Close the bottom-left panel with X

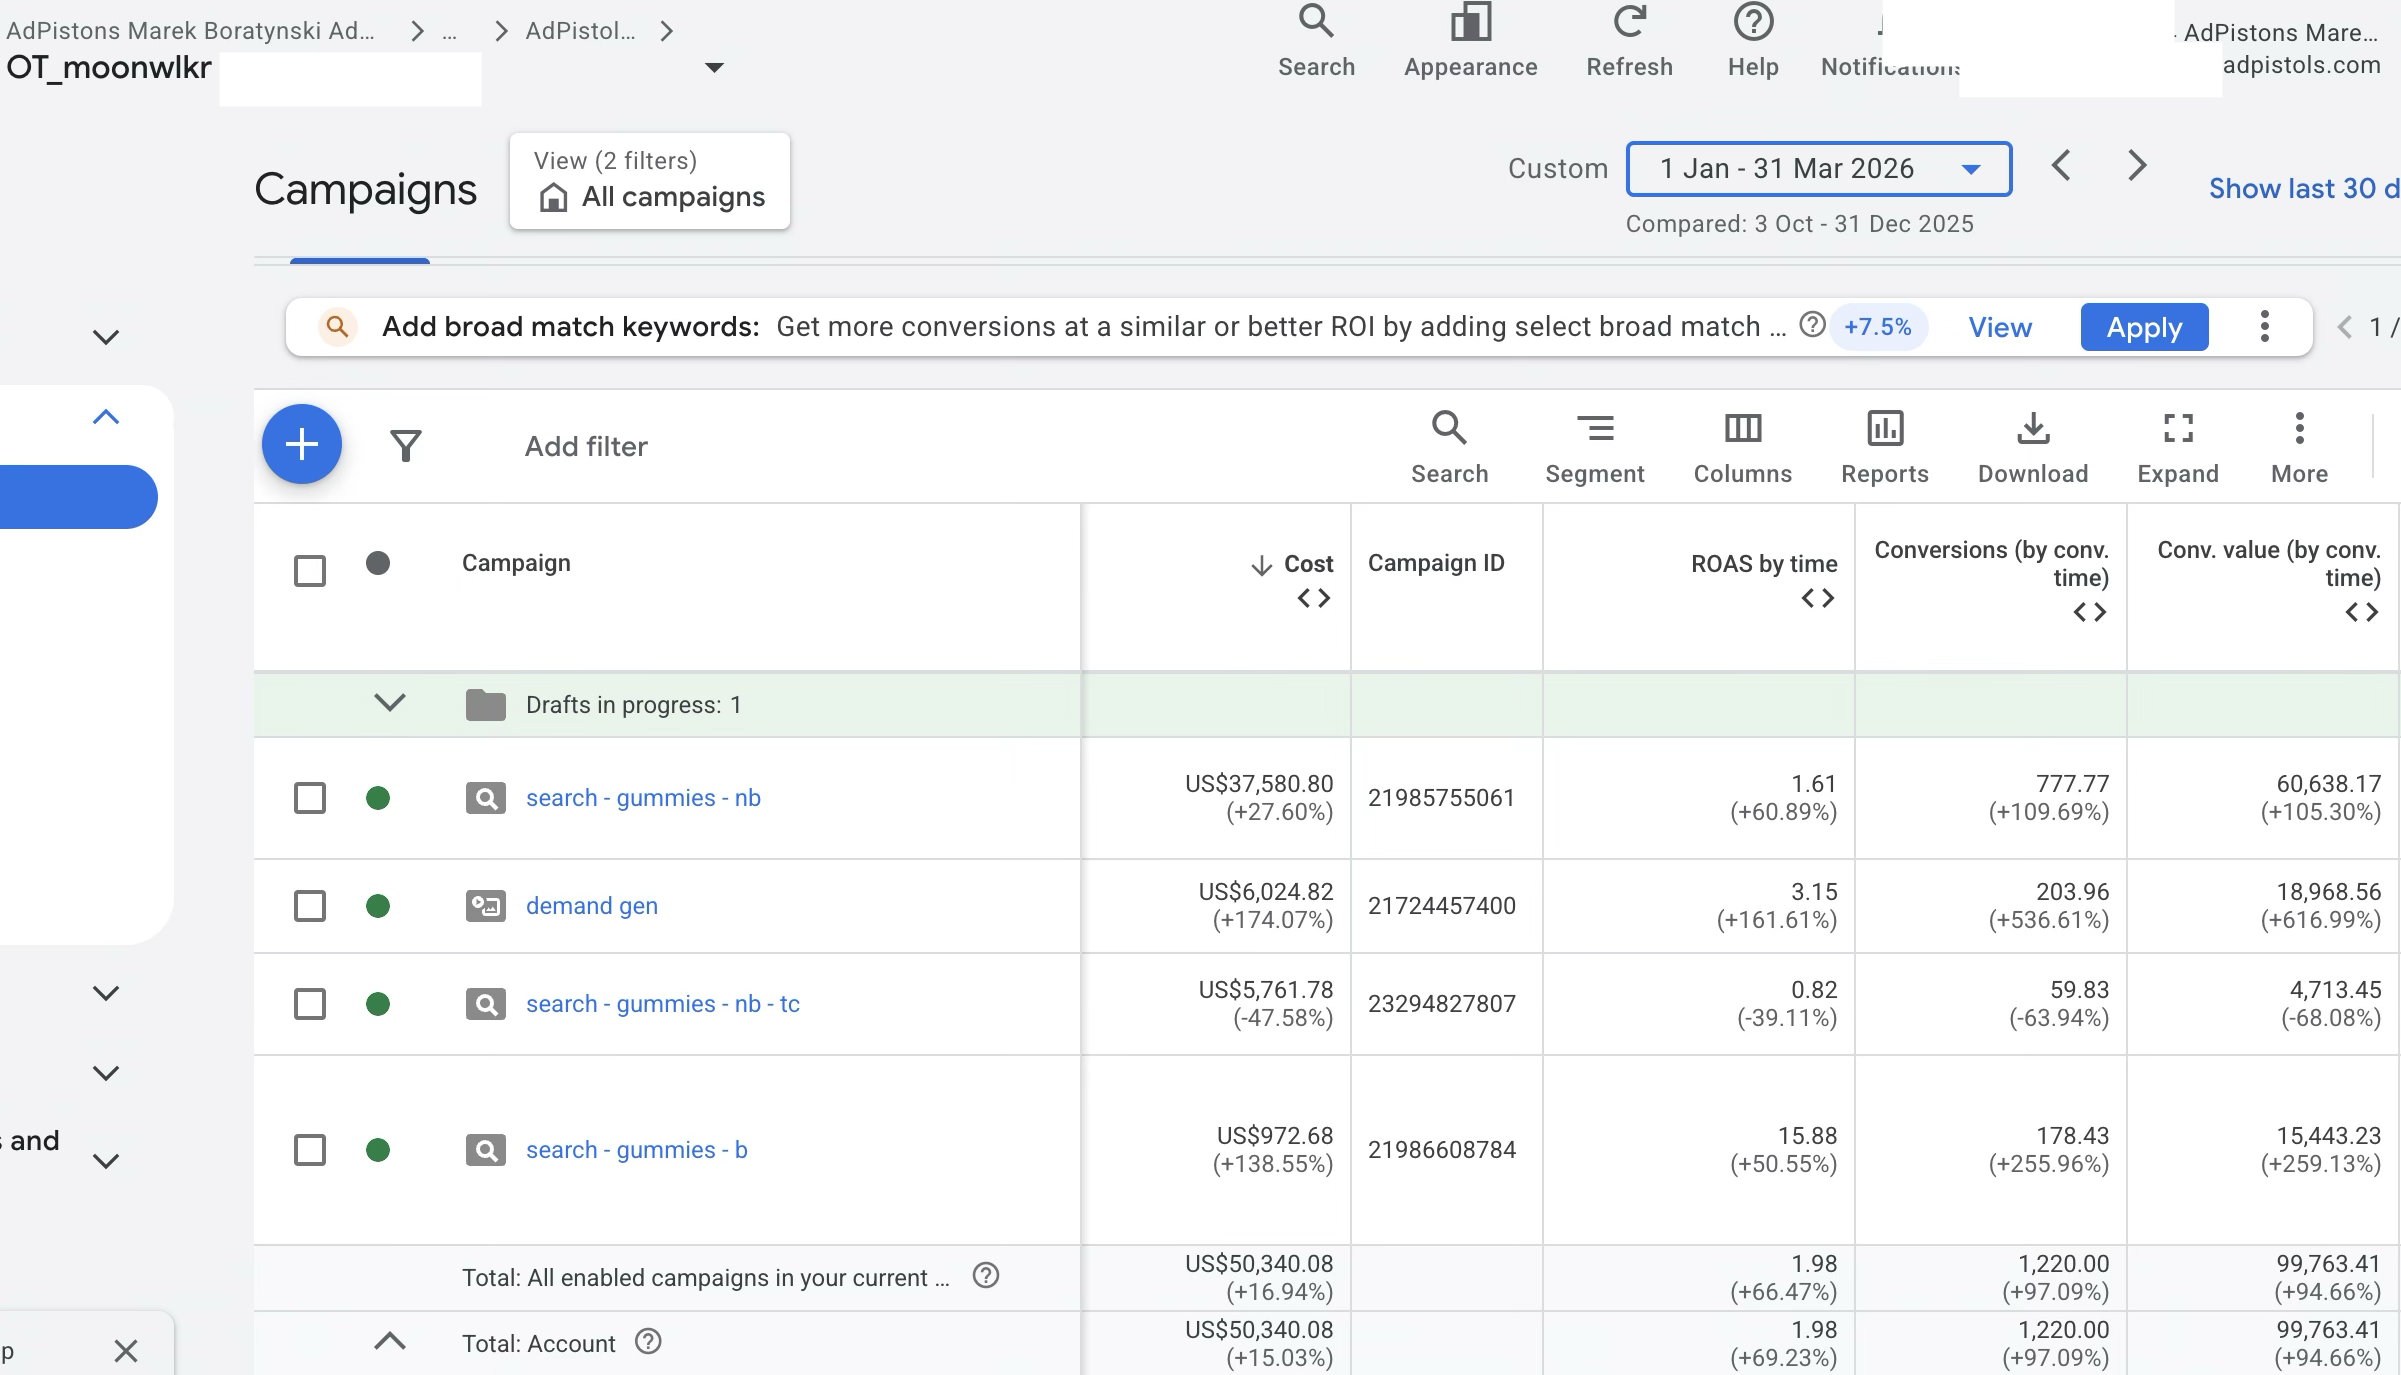click(126, 1351)
